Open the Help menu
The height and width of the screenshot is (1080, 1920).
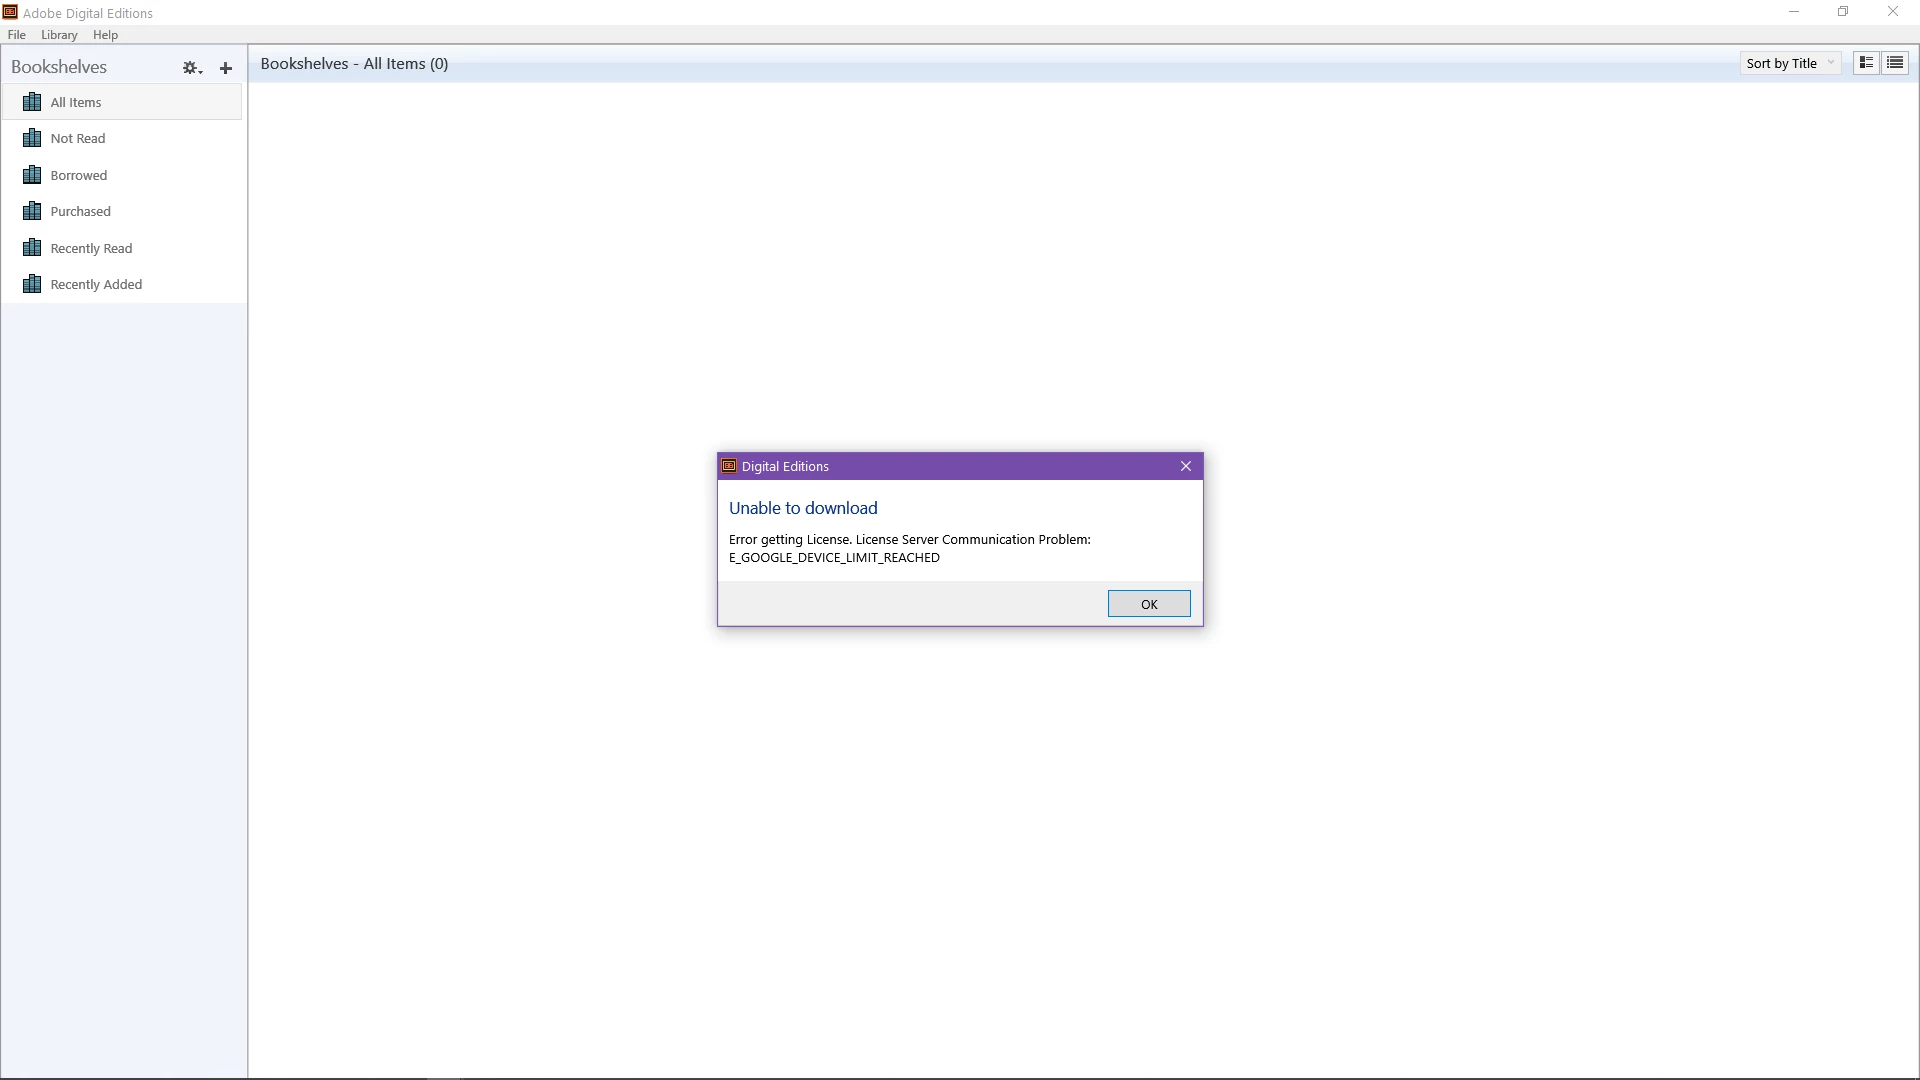click(x=105, y=35)
